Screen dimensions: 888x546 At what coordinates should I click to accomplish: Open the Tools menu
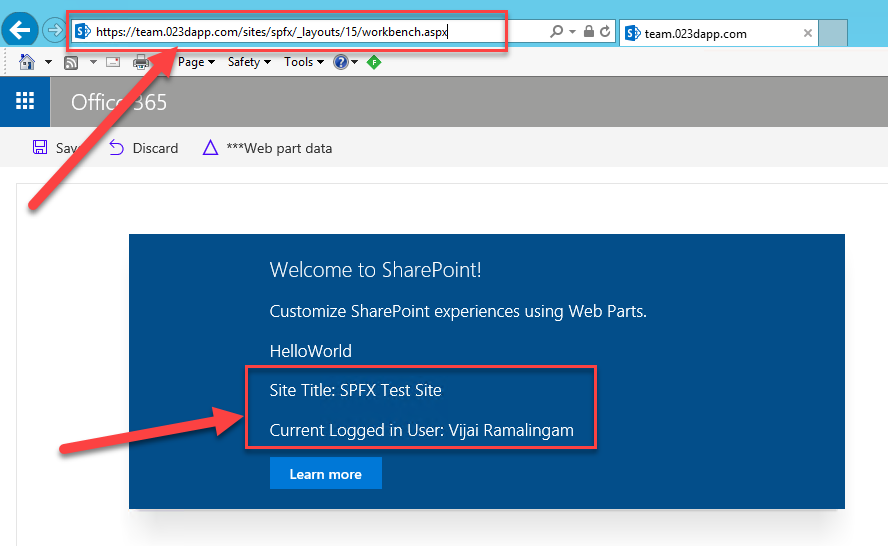tap(304, 62)
